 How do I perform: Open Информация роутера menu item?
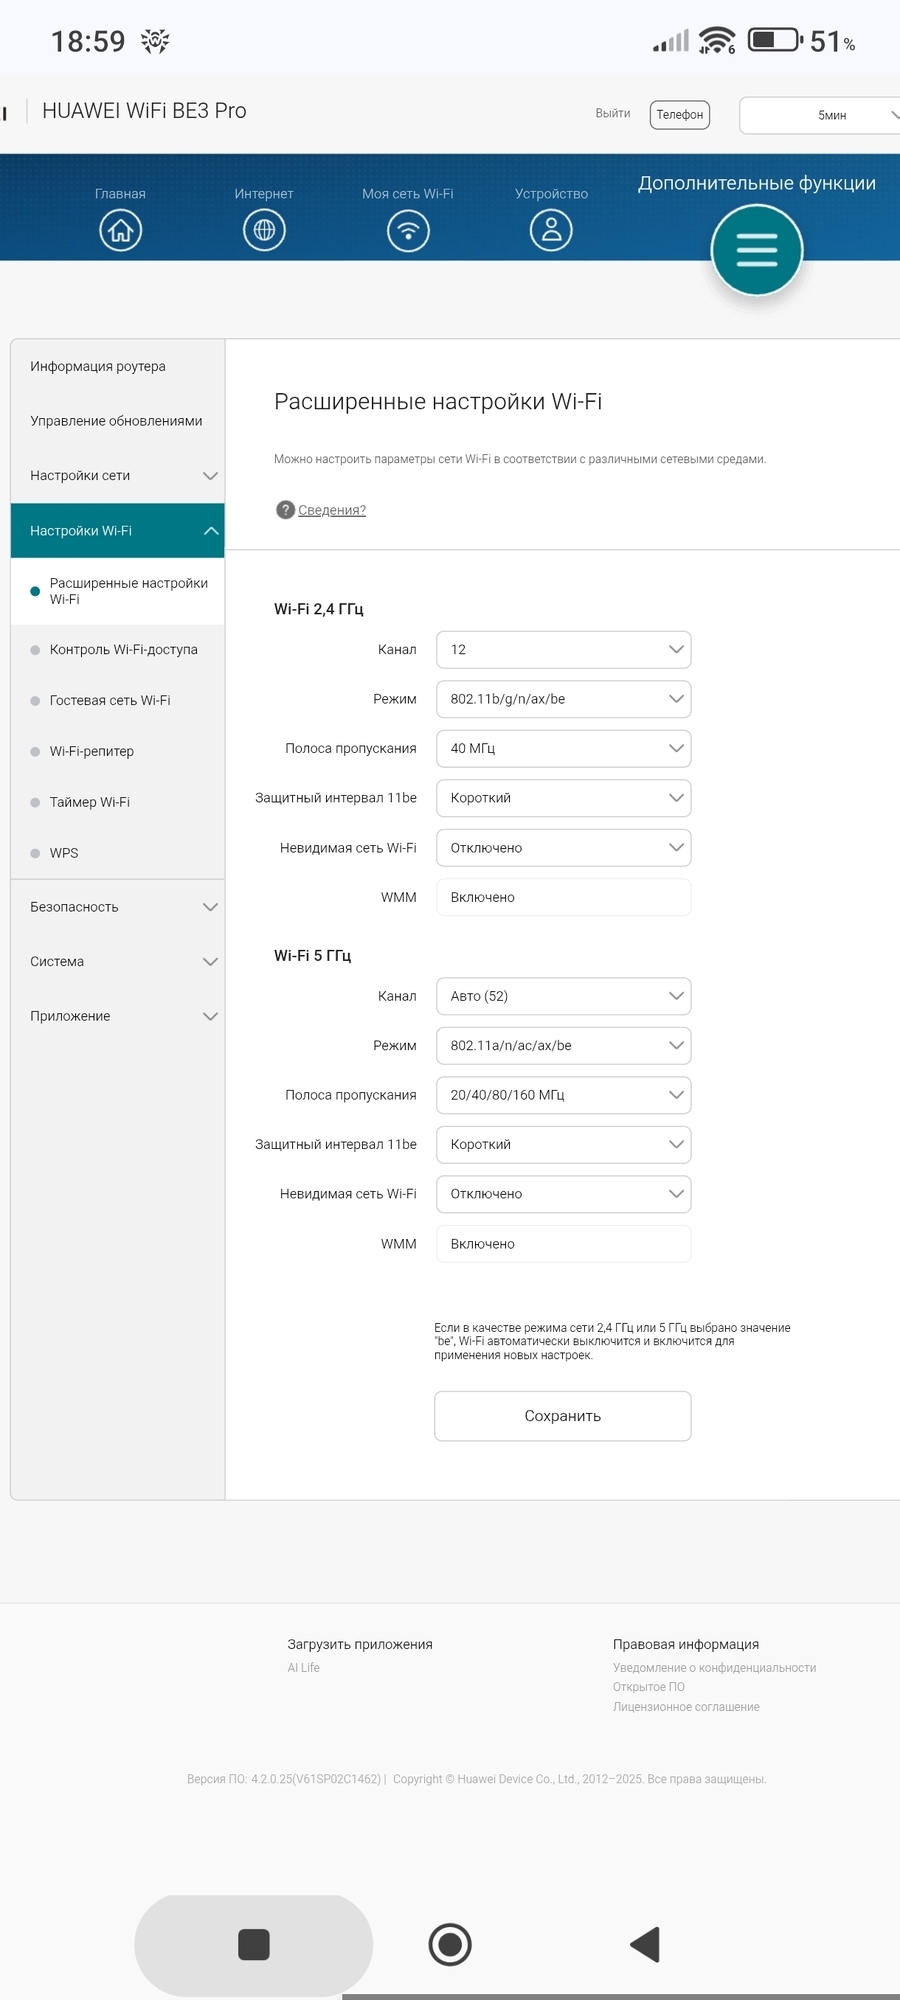click(118, 366)
